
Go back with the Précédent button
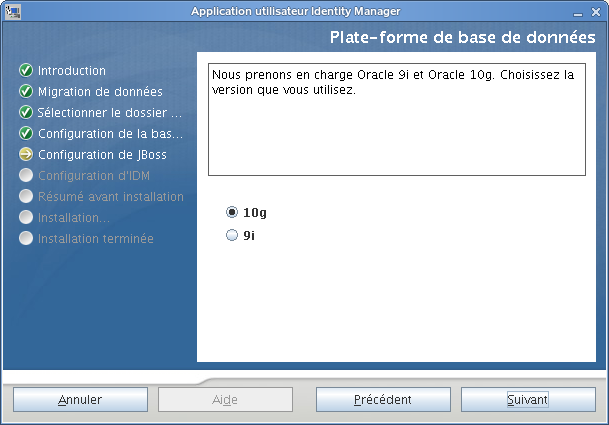coord(382,399)
